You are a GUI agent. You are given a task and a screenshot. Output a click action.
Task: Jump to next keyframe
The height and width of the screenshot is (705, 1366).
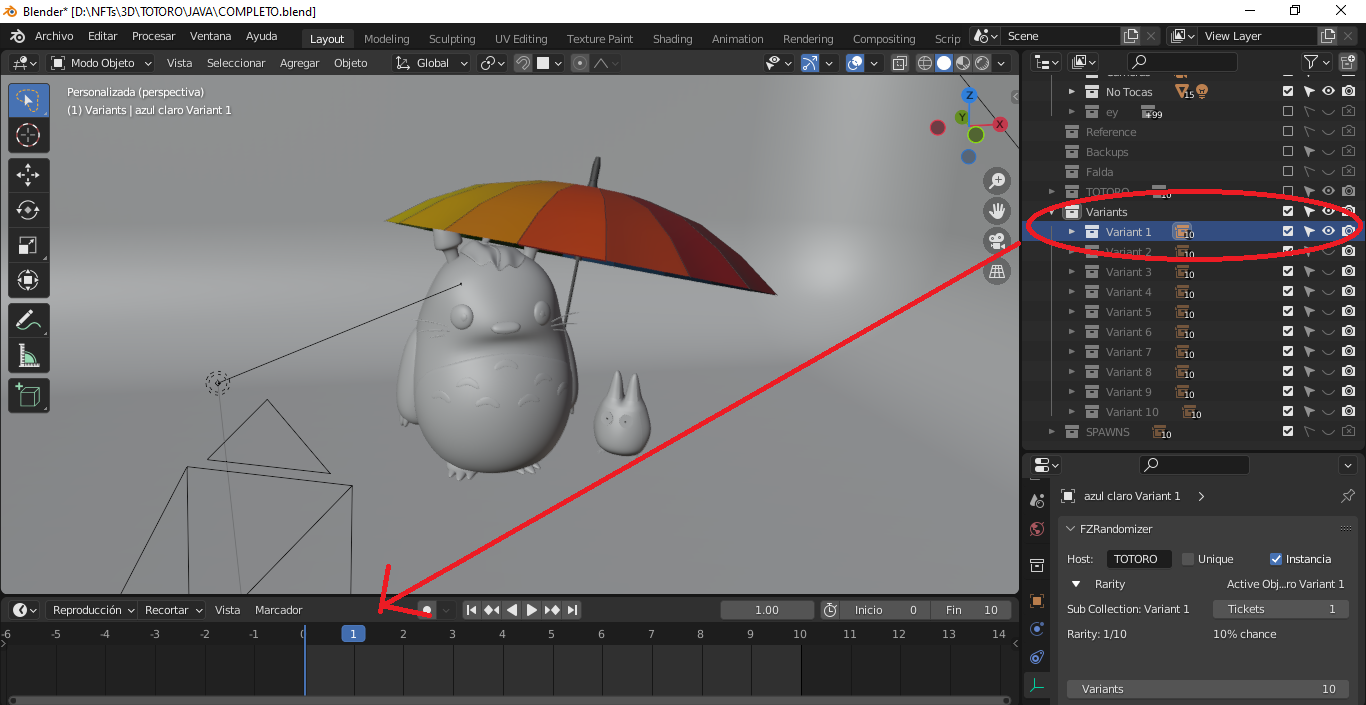(552, 610)
